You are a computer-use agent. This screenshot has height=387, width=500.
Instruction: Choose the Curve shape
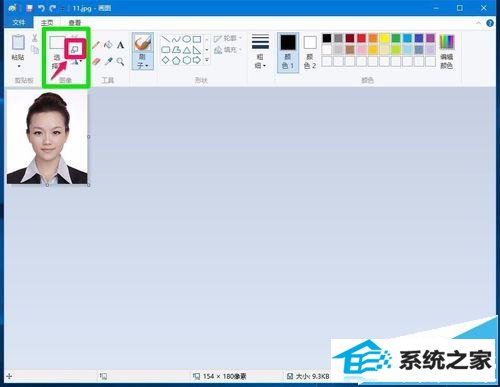coord(176,40)
